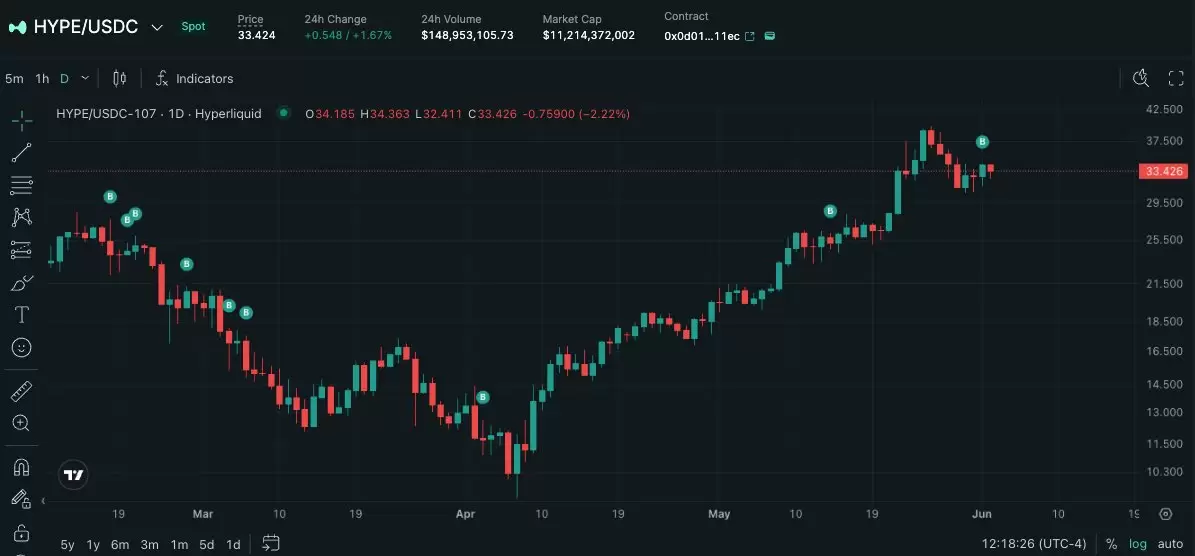This screenshot has width=1195, height=556.
Task: Activate the zoom in magnifier tool
Action: [21, 423]
